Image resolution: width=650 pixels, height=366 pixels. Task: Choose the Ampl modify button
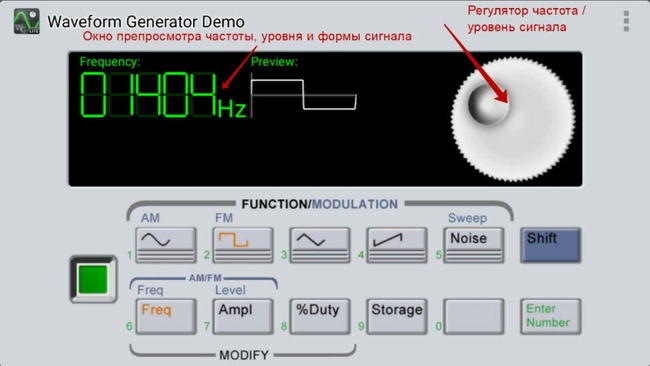243,317
